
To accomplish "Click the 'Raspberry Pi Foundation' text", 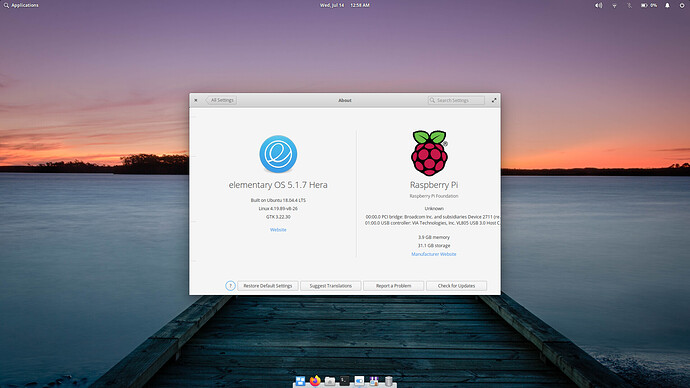I will (434, 196).
